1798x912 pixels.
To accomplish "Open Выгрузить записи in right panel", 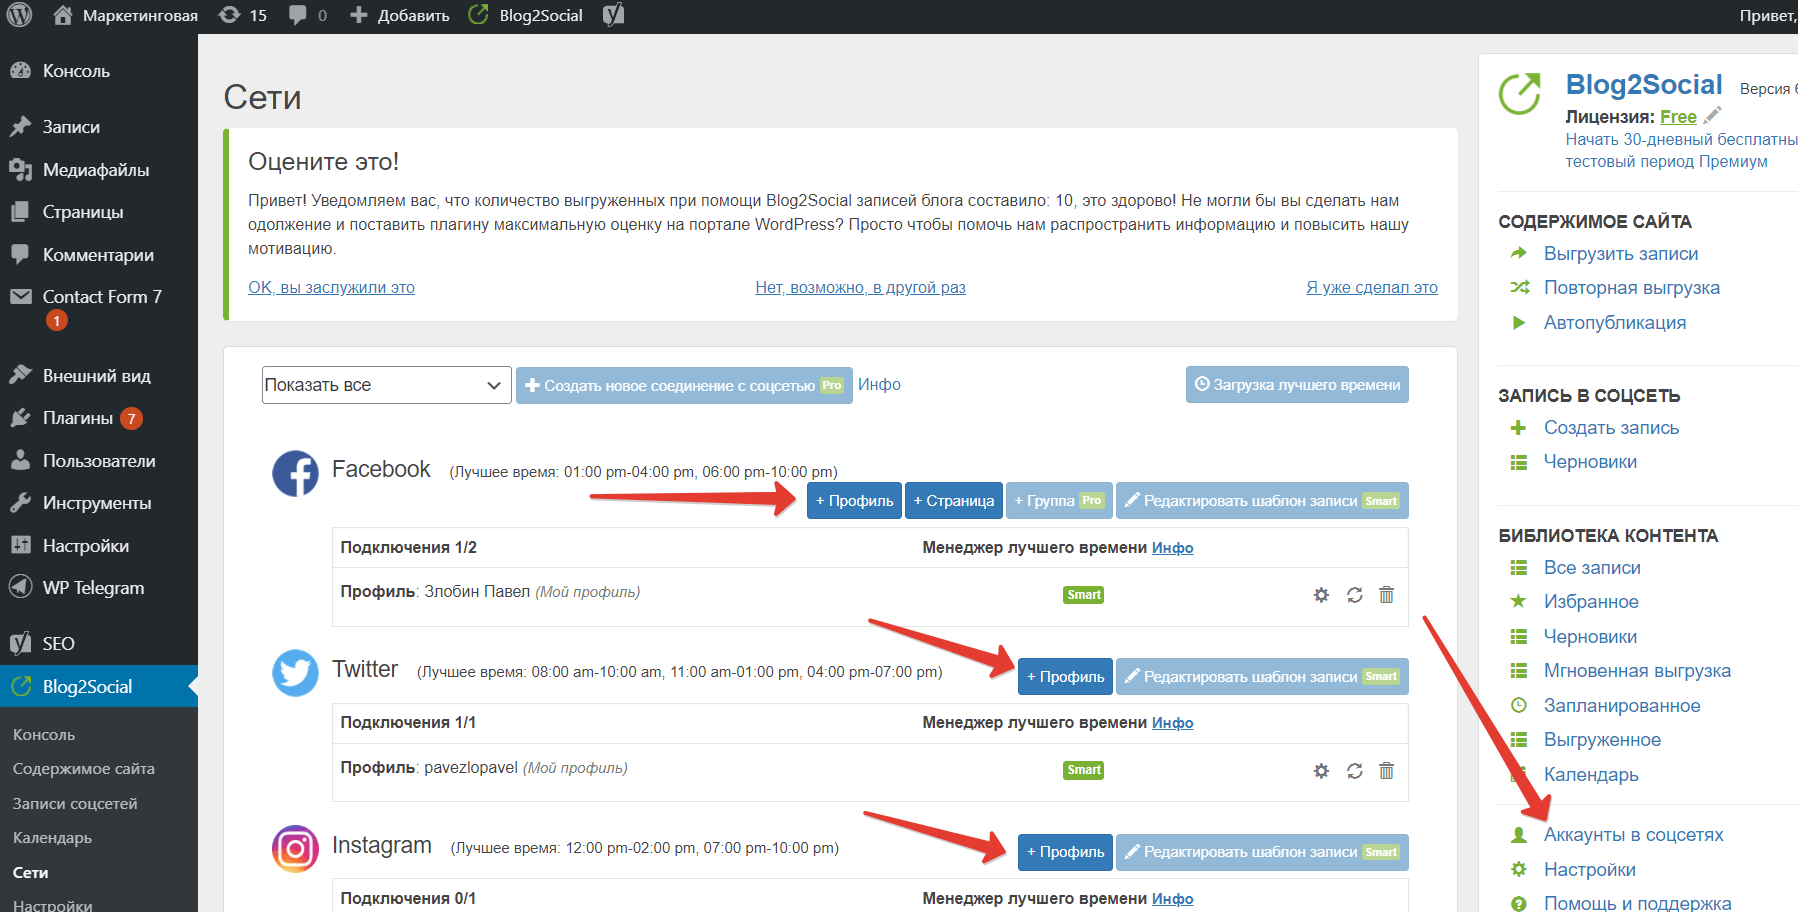I will click(1621, 254).
